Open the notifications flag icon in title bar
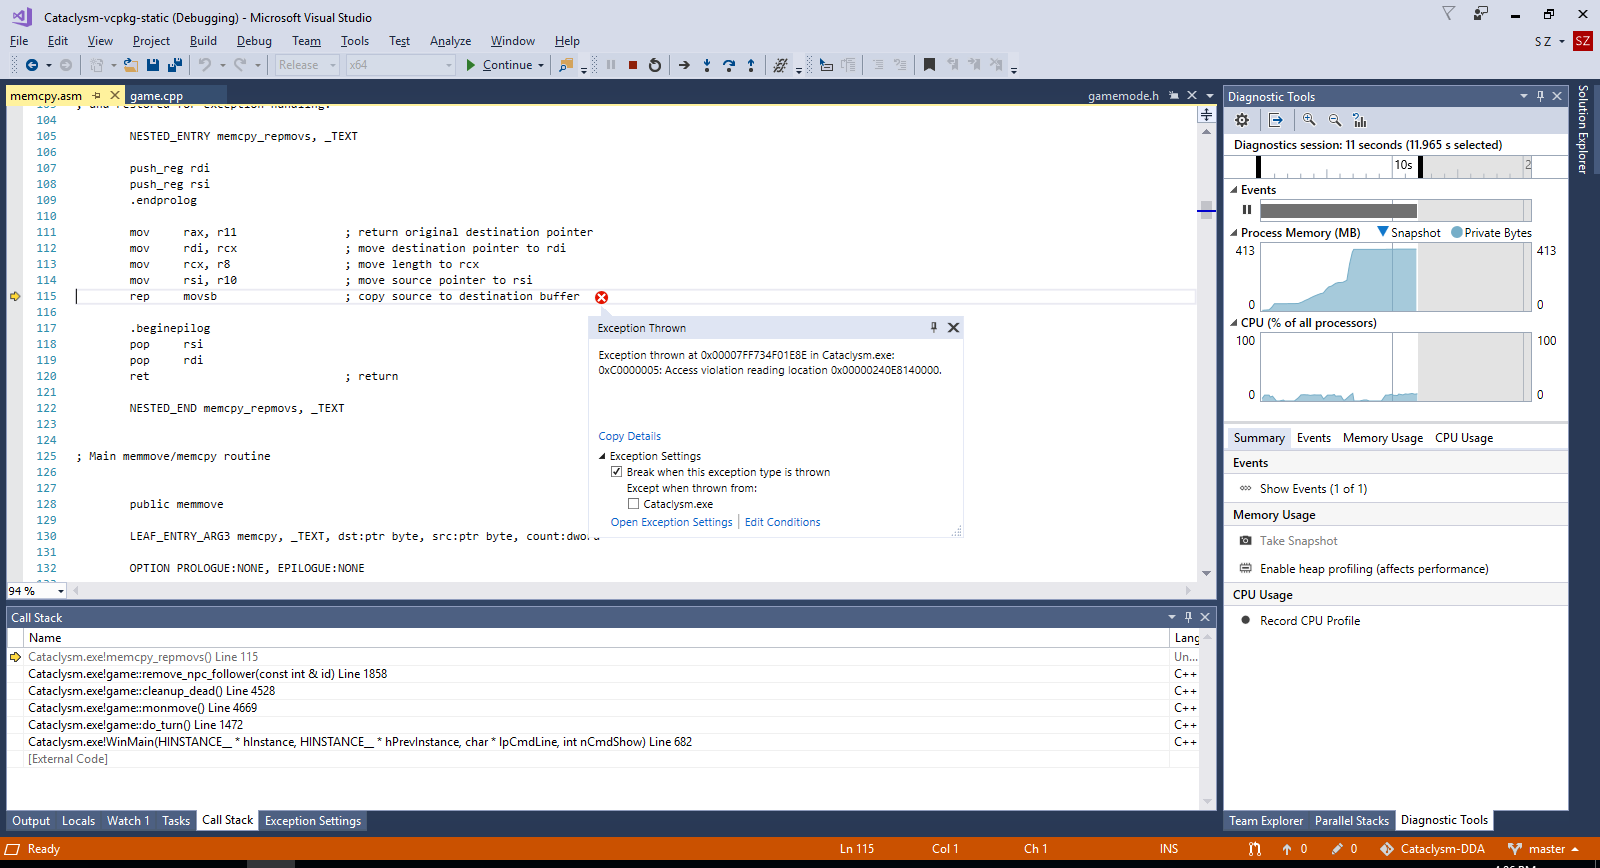Viewport: 1600px width, 868px height. (1448, 13)
